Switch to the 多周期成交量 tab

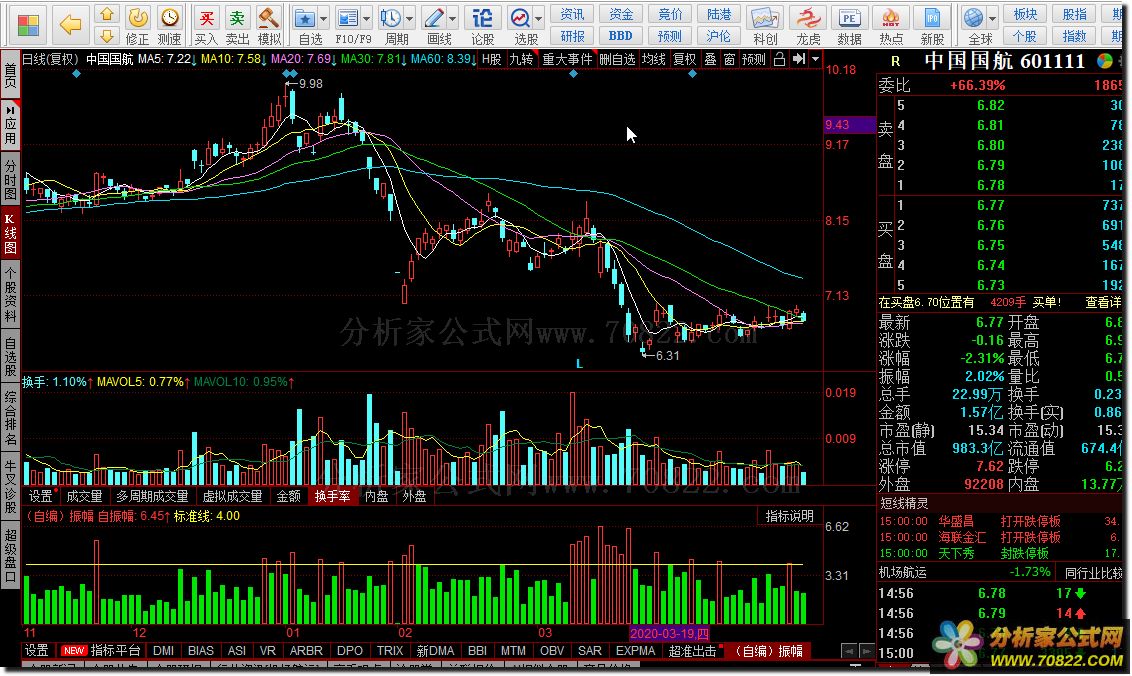pyautogui.click(x=152, y=496)
